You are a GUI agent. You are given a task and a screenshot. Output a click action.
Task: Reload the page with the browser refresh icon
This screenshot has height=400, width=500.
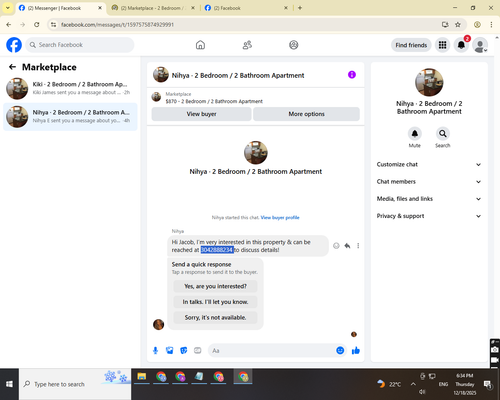(x=37, y=25)
